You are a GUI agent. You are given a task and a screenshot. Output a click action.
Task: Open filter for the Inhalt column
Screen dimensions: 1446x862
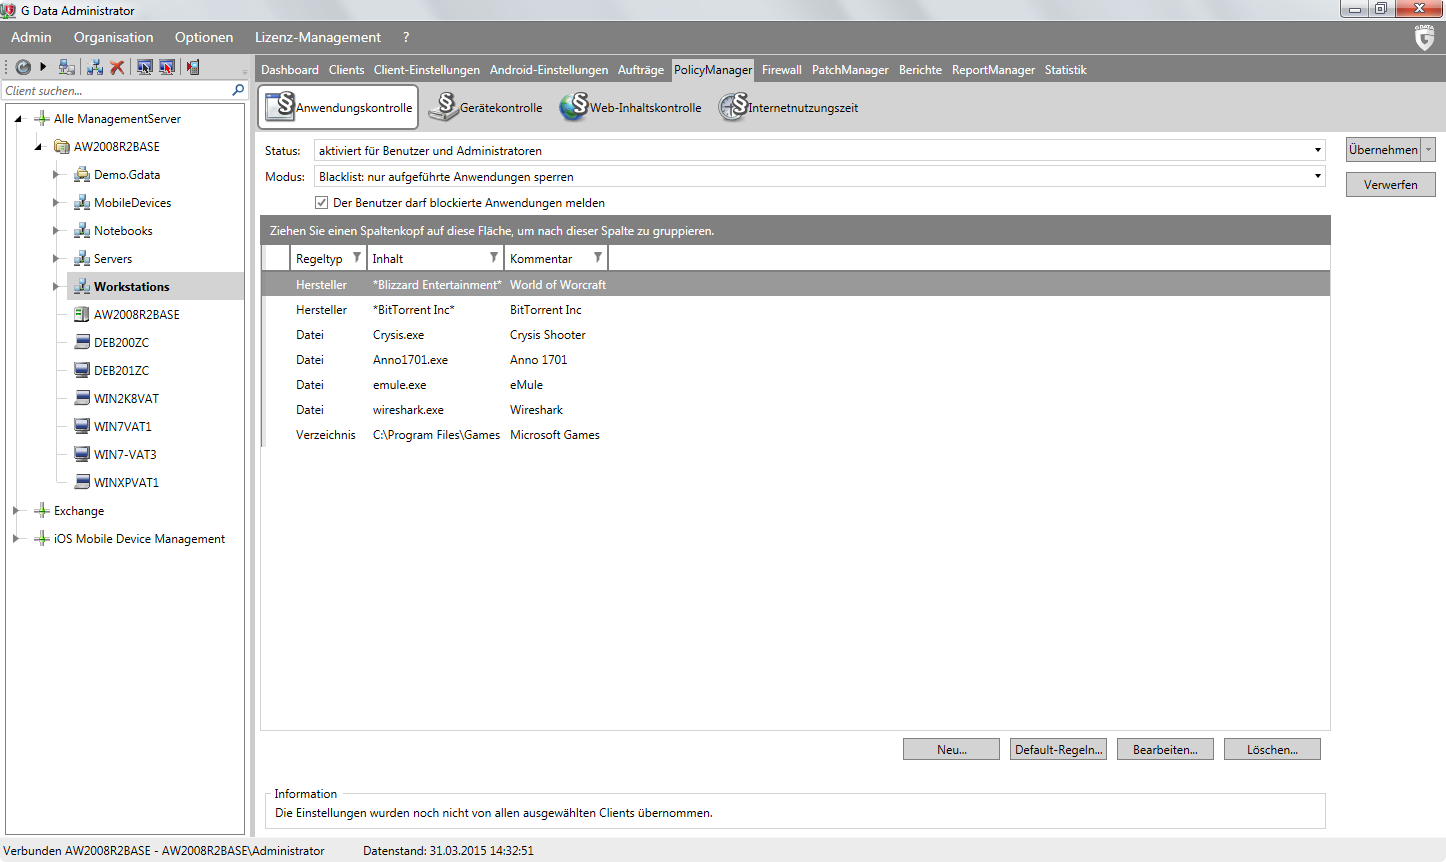coord(493,257)
